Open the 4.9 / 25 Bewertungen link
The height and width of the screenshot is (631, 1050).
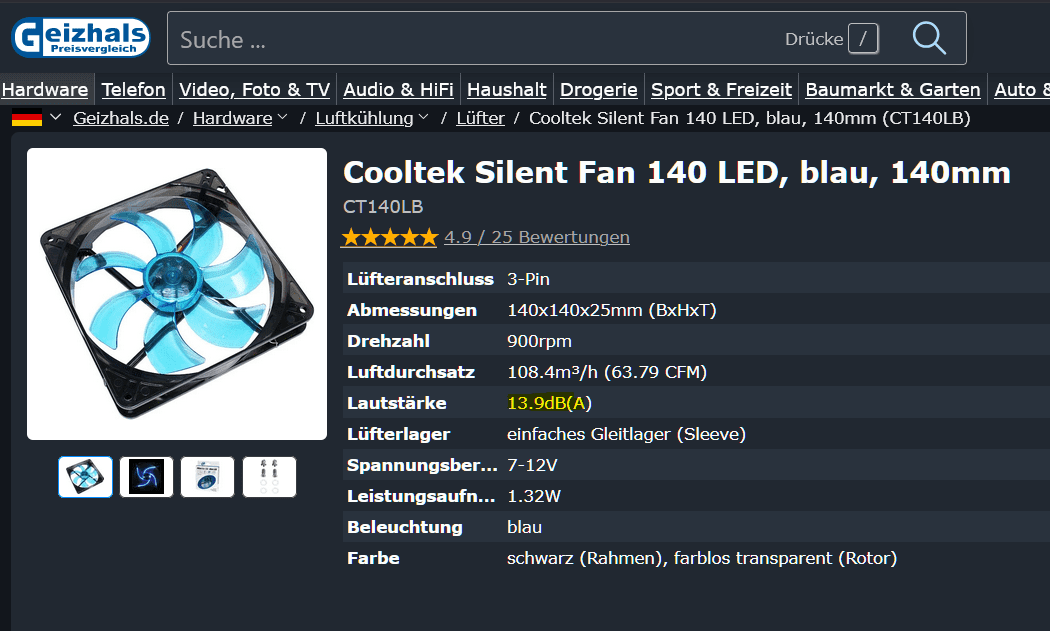(x=537, y=237)
